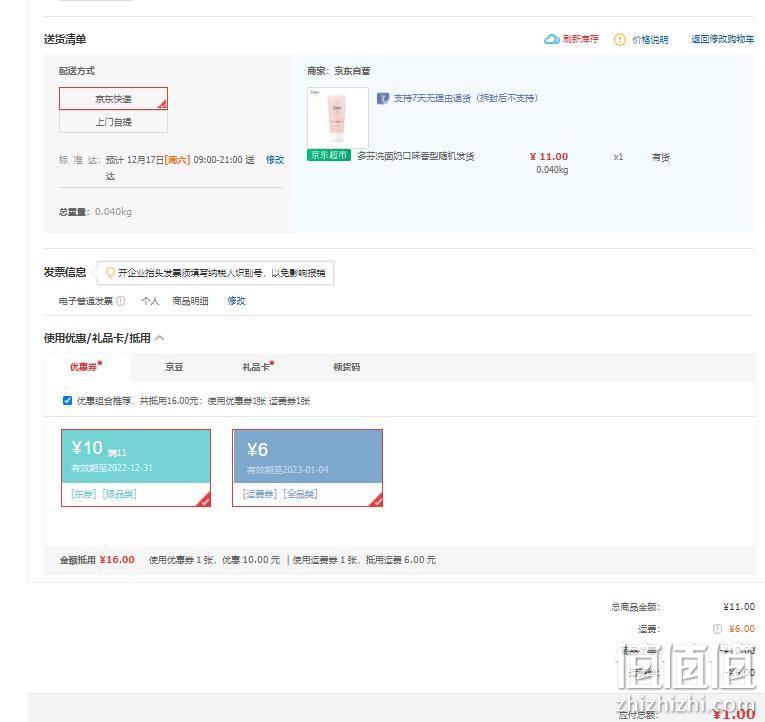This screenshot has height=722, width=765.
Task: Toggle the ¥6 shipping coupon card
Action: pyautogui.click(x=307, y=468)
